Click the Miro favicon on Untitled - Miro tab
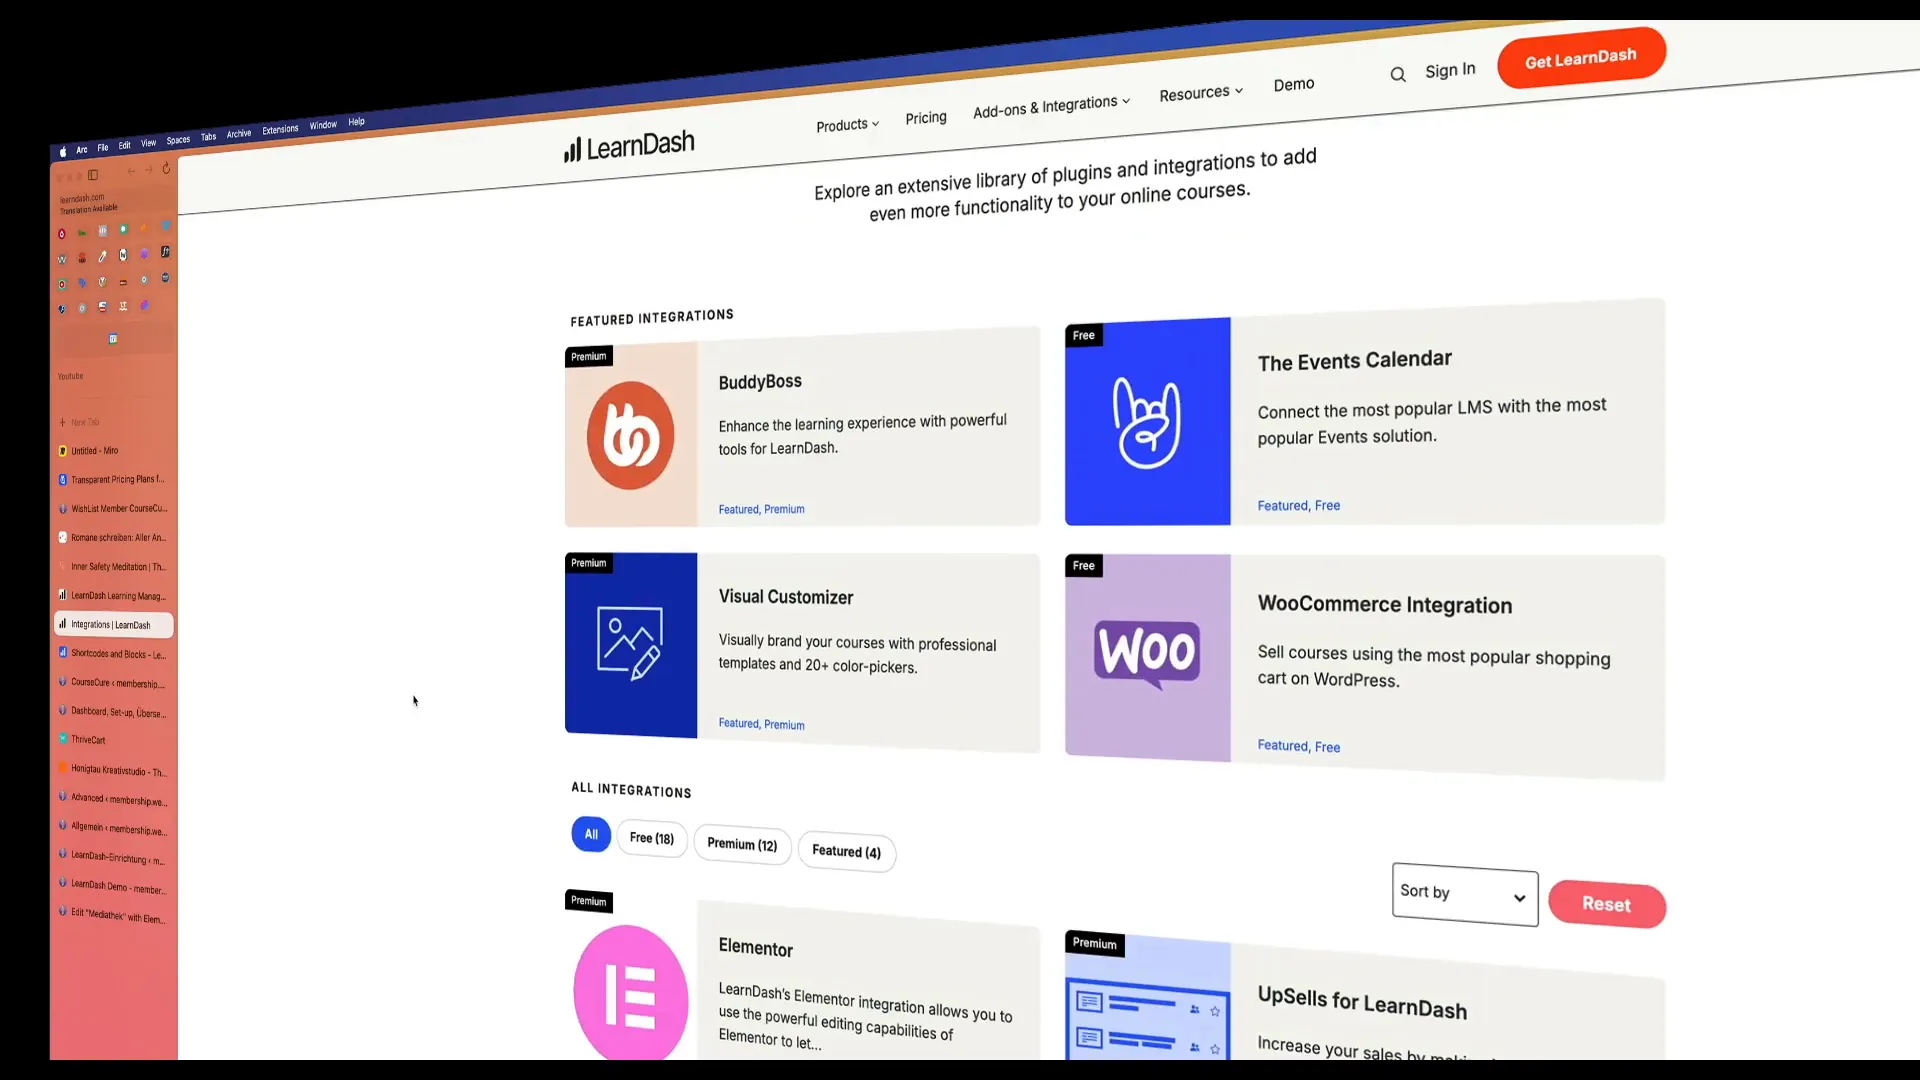 tap(62, 451)
